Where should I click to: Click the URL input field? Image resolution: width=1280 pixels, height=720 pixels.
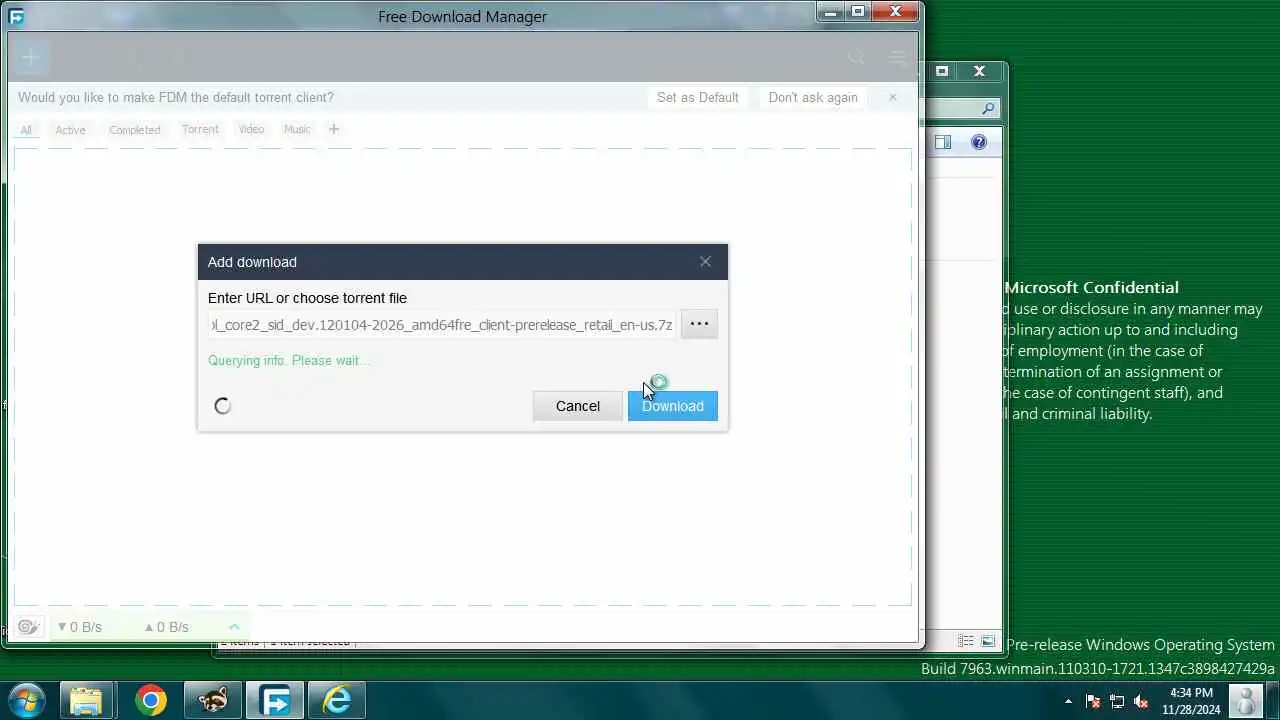pos(442,325)
